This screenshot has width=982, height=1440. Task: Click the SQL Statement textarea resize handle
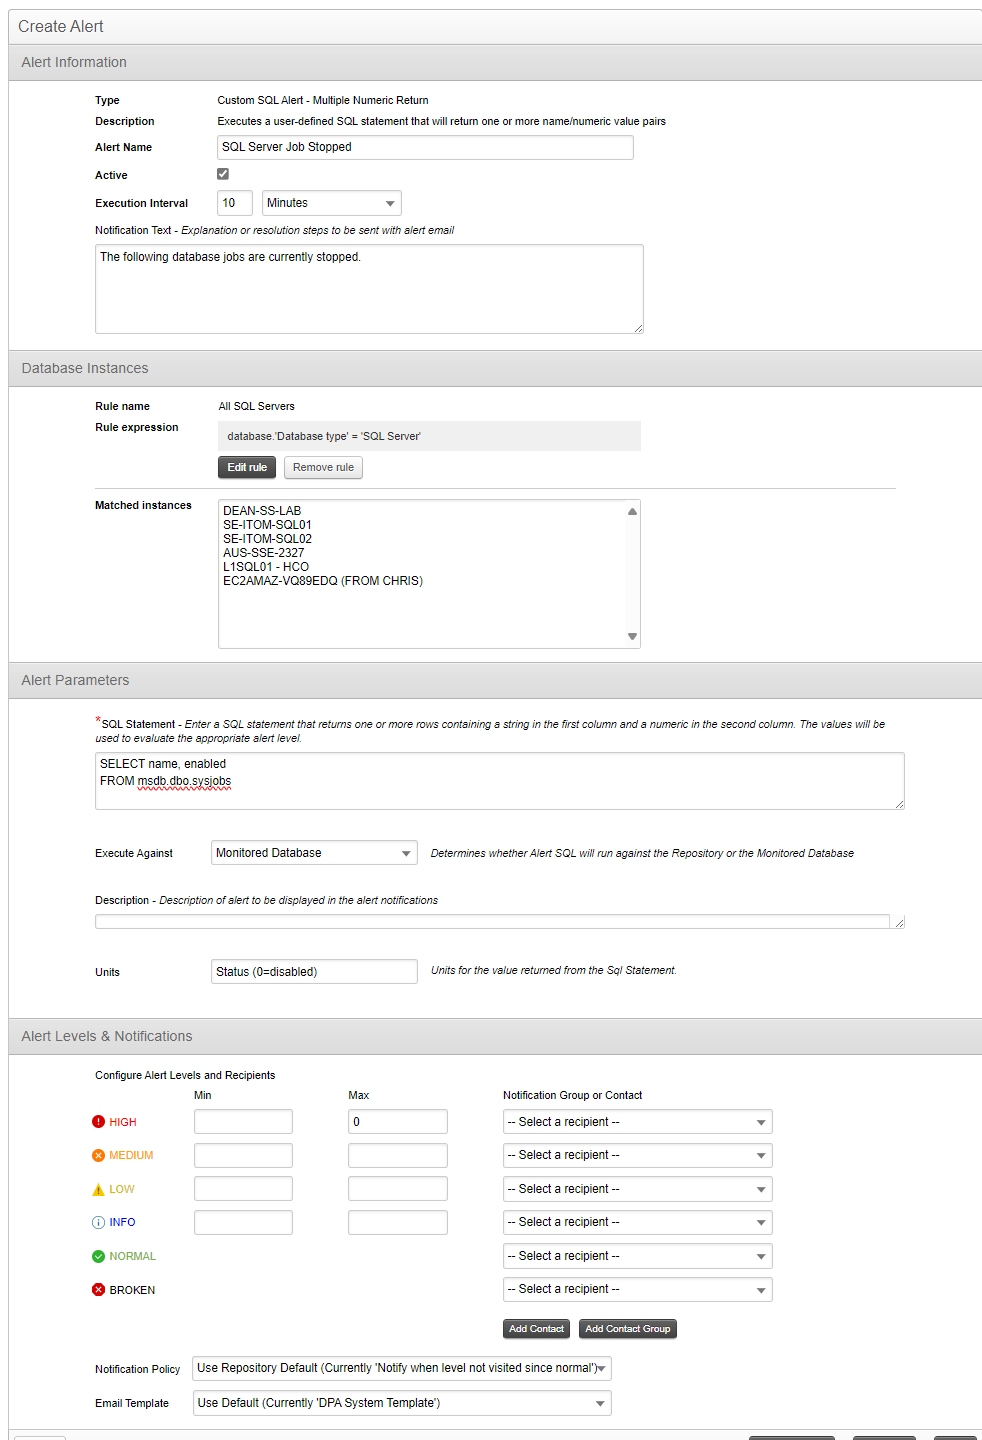[899, 804]
